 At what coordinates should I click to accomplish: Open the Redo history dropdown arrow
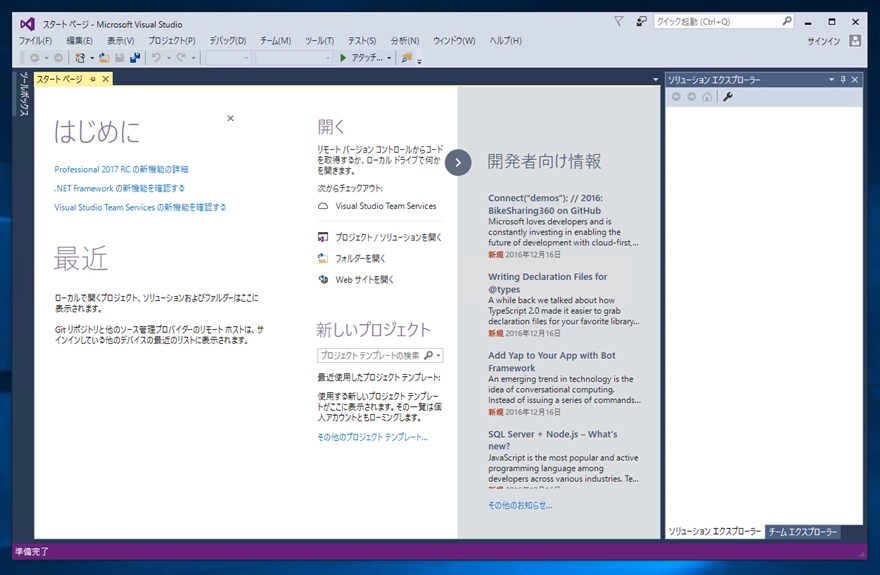193,58
